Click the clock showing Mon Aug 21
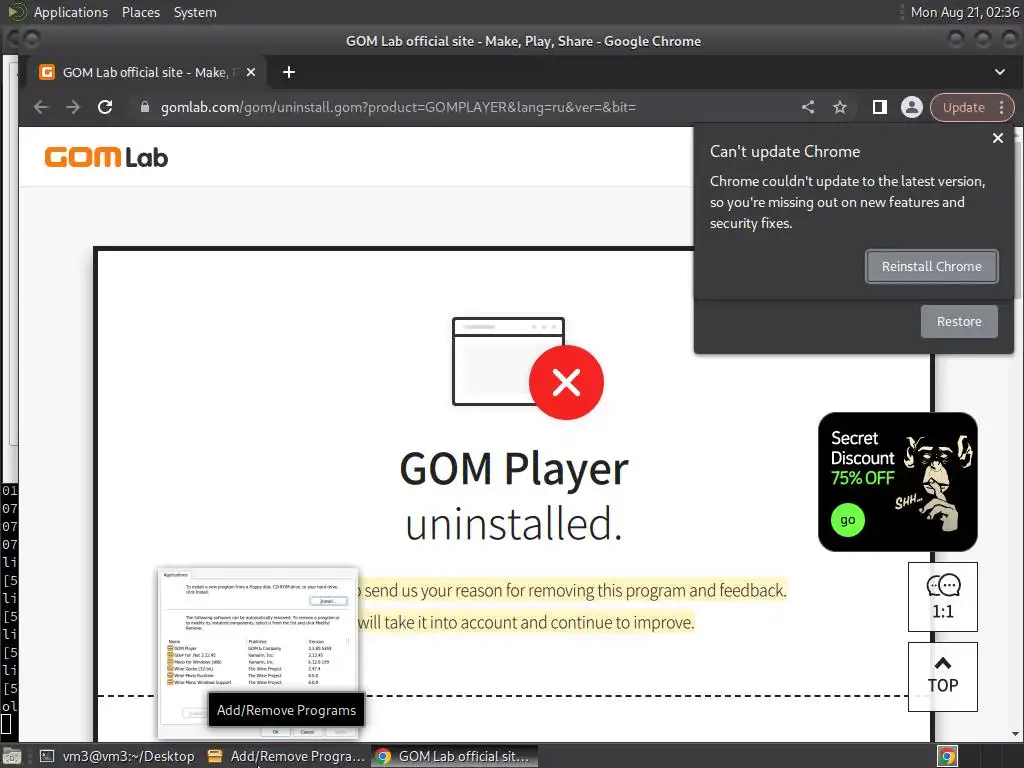1024x768 pixels. pyautogui.click(x=964, y=12)
